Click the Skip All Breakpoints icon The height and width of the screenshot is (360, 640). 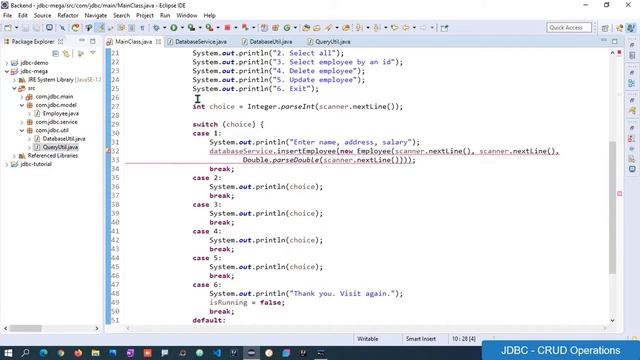62,28
